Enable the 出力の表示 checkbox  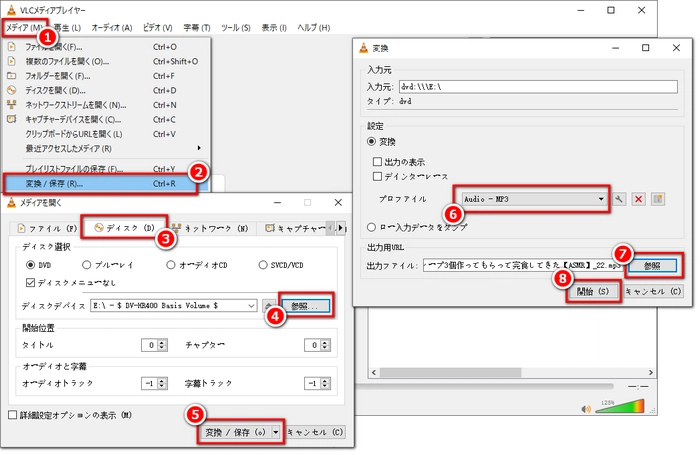click(378, 160)
